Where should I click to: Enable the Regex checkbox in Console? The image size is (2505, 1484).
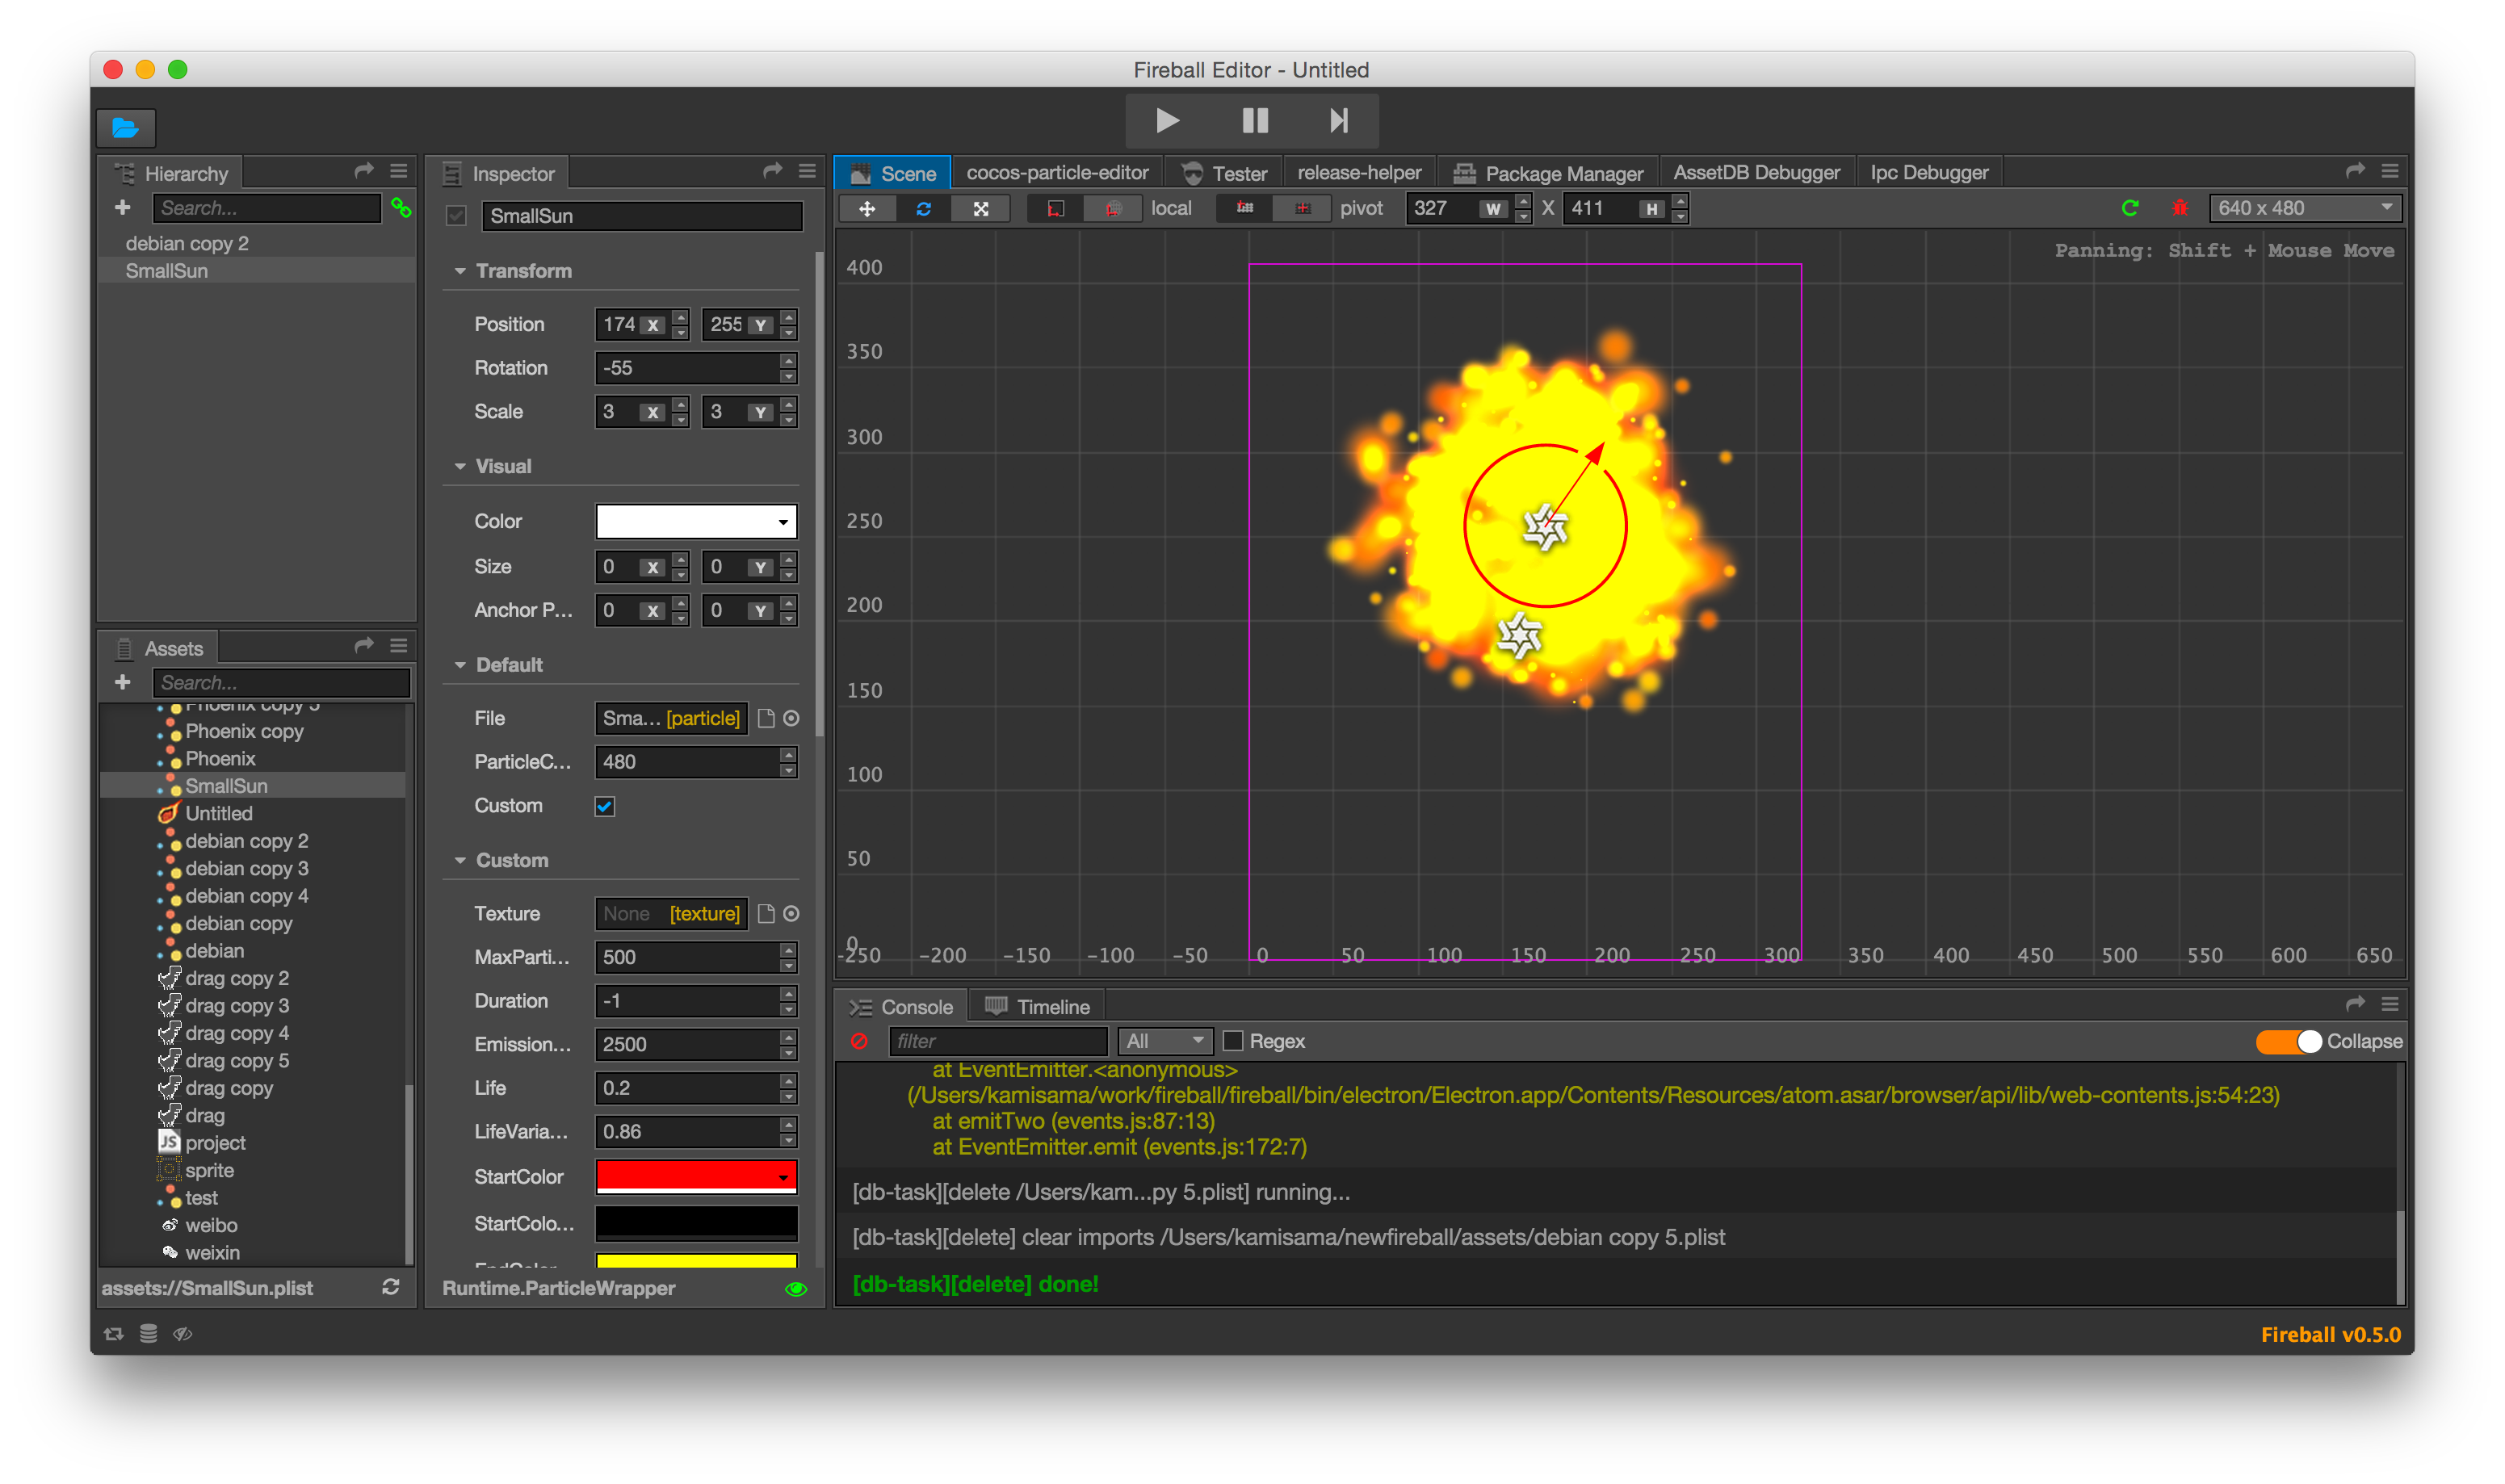tap(1233, 1042)
